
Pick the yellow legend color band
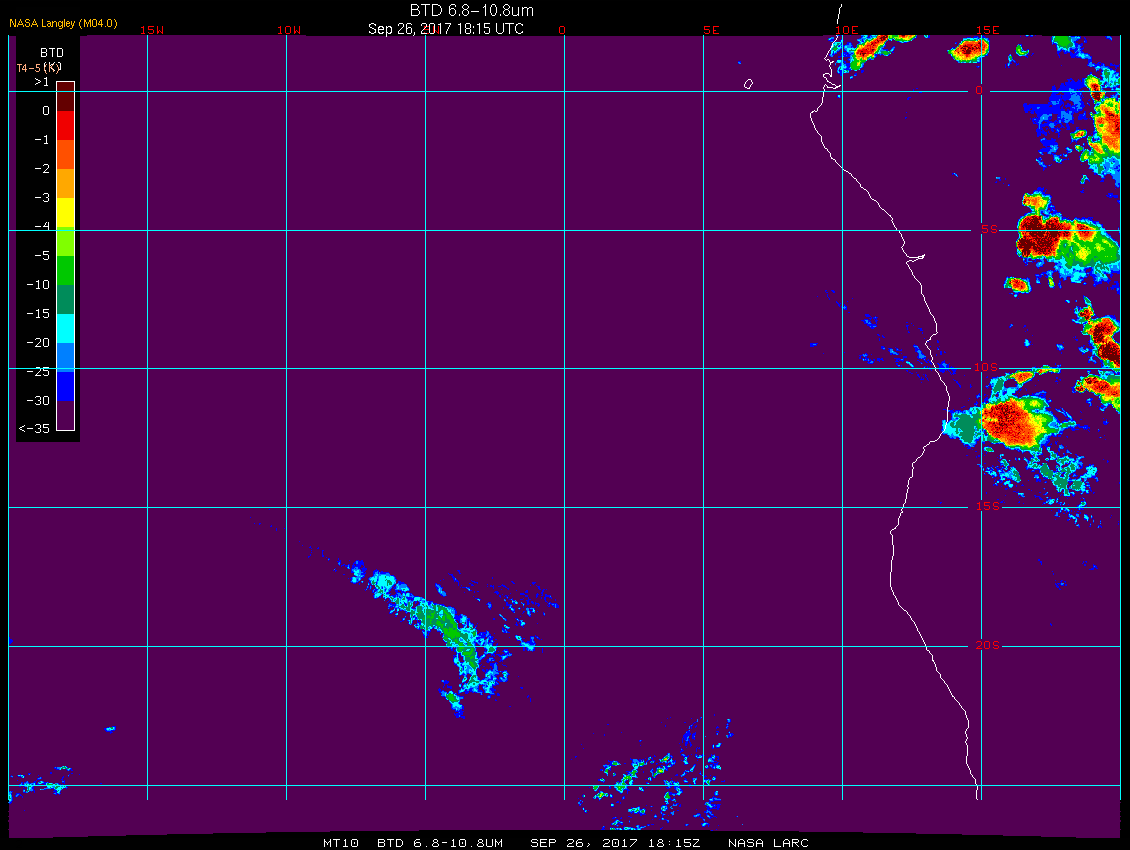(66, 213)
